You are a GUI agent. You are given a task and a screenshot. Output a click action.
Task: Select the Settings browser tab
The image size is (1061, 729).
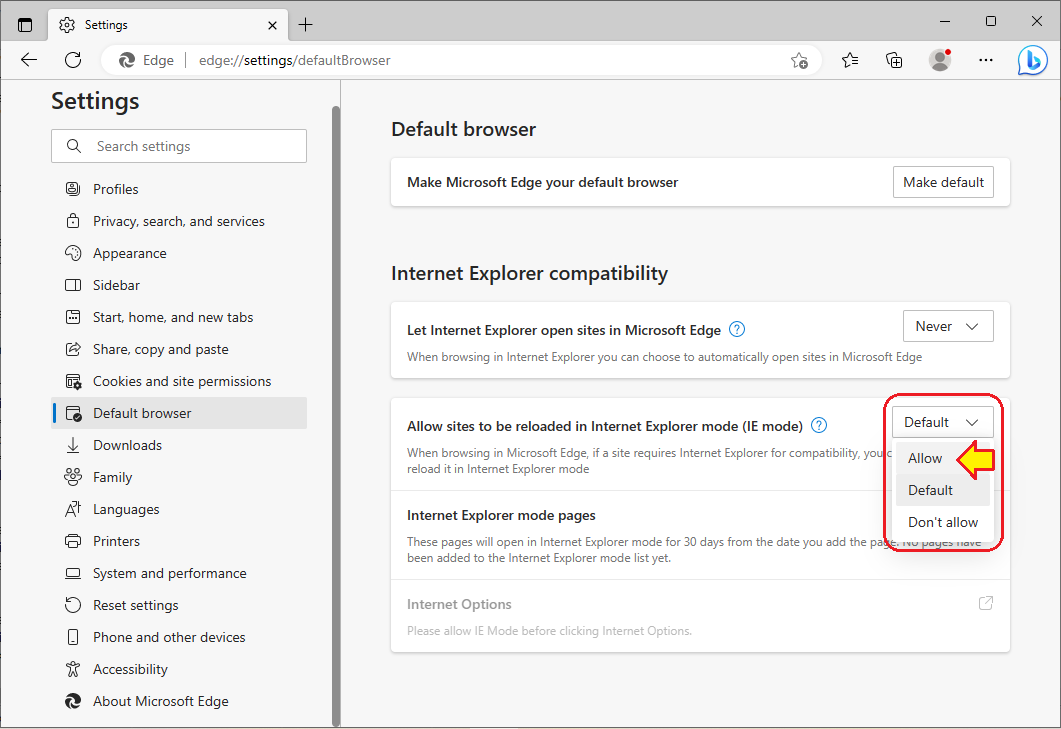point(168,25)
